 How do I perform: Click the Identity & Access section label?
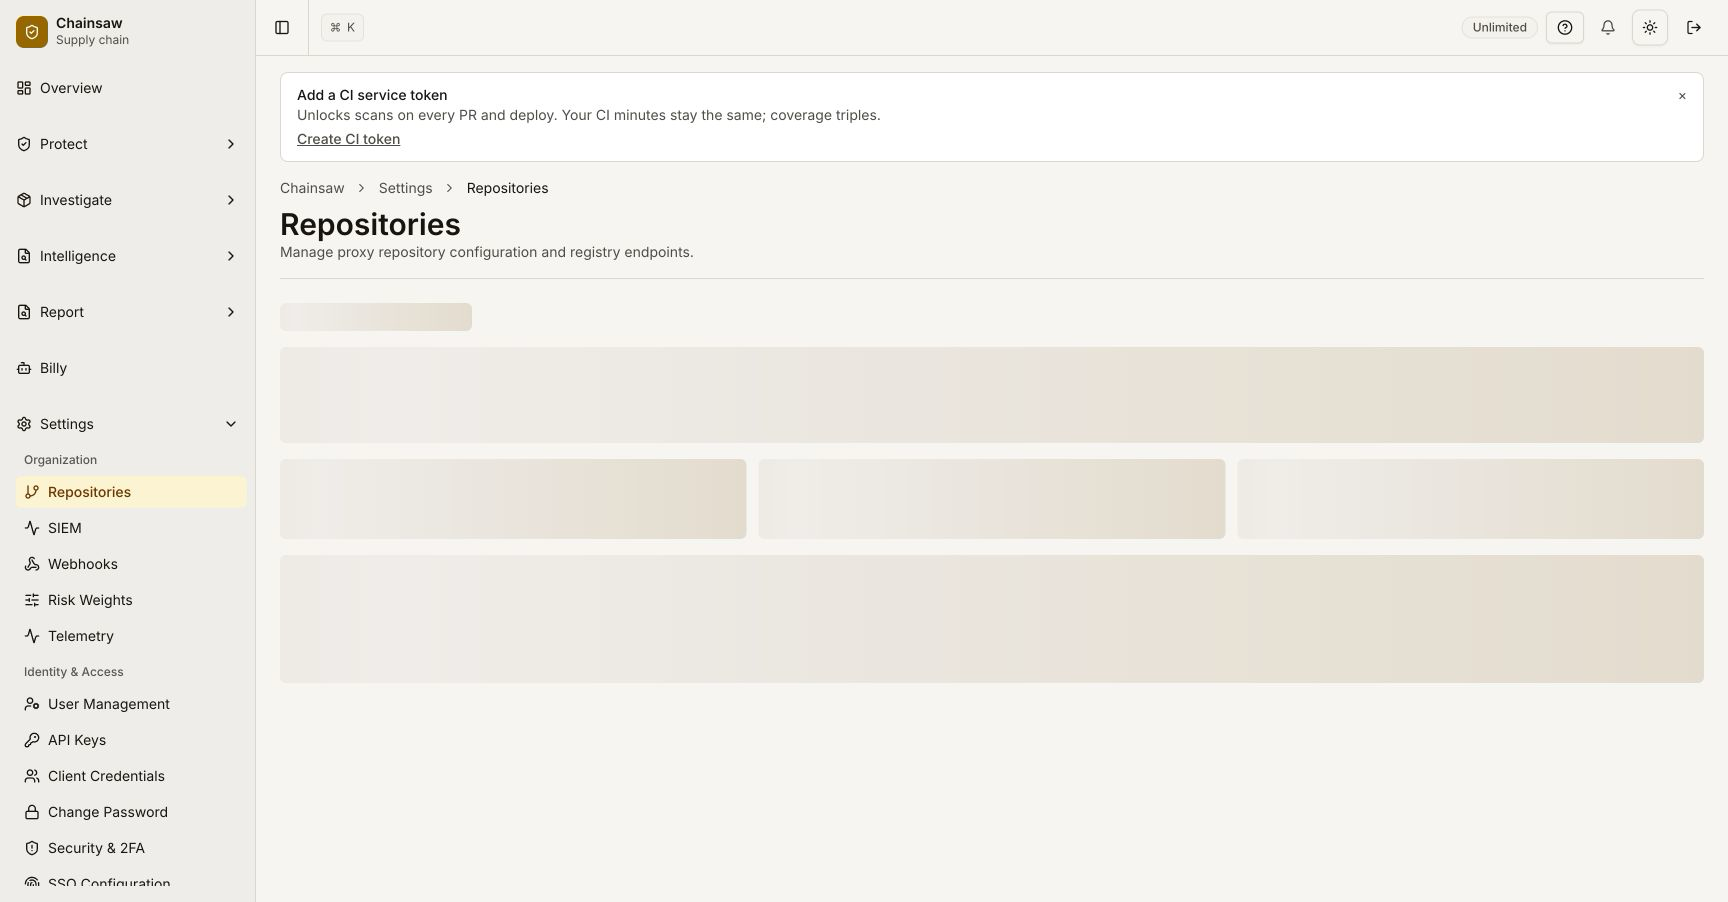tap(74, 672)
